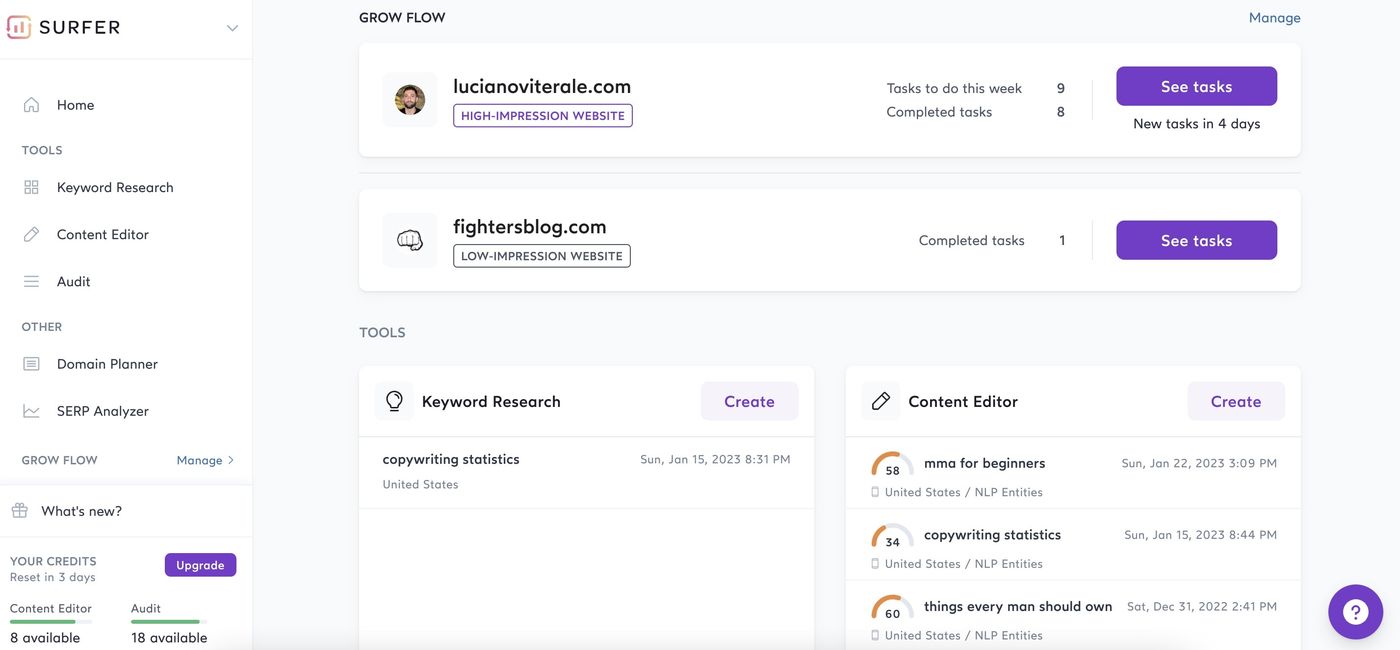The width and height of the screenshot is (1400, 650).
Task: Click the Keyword Research lightbulb icon
Action: pos(394,401)
